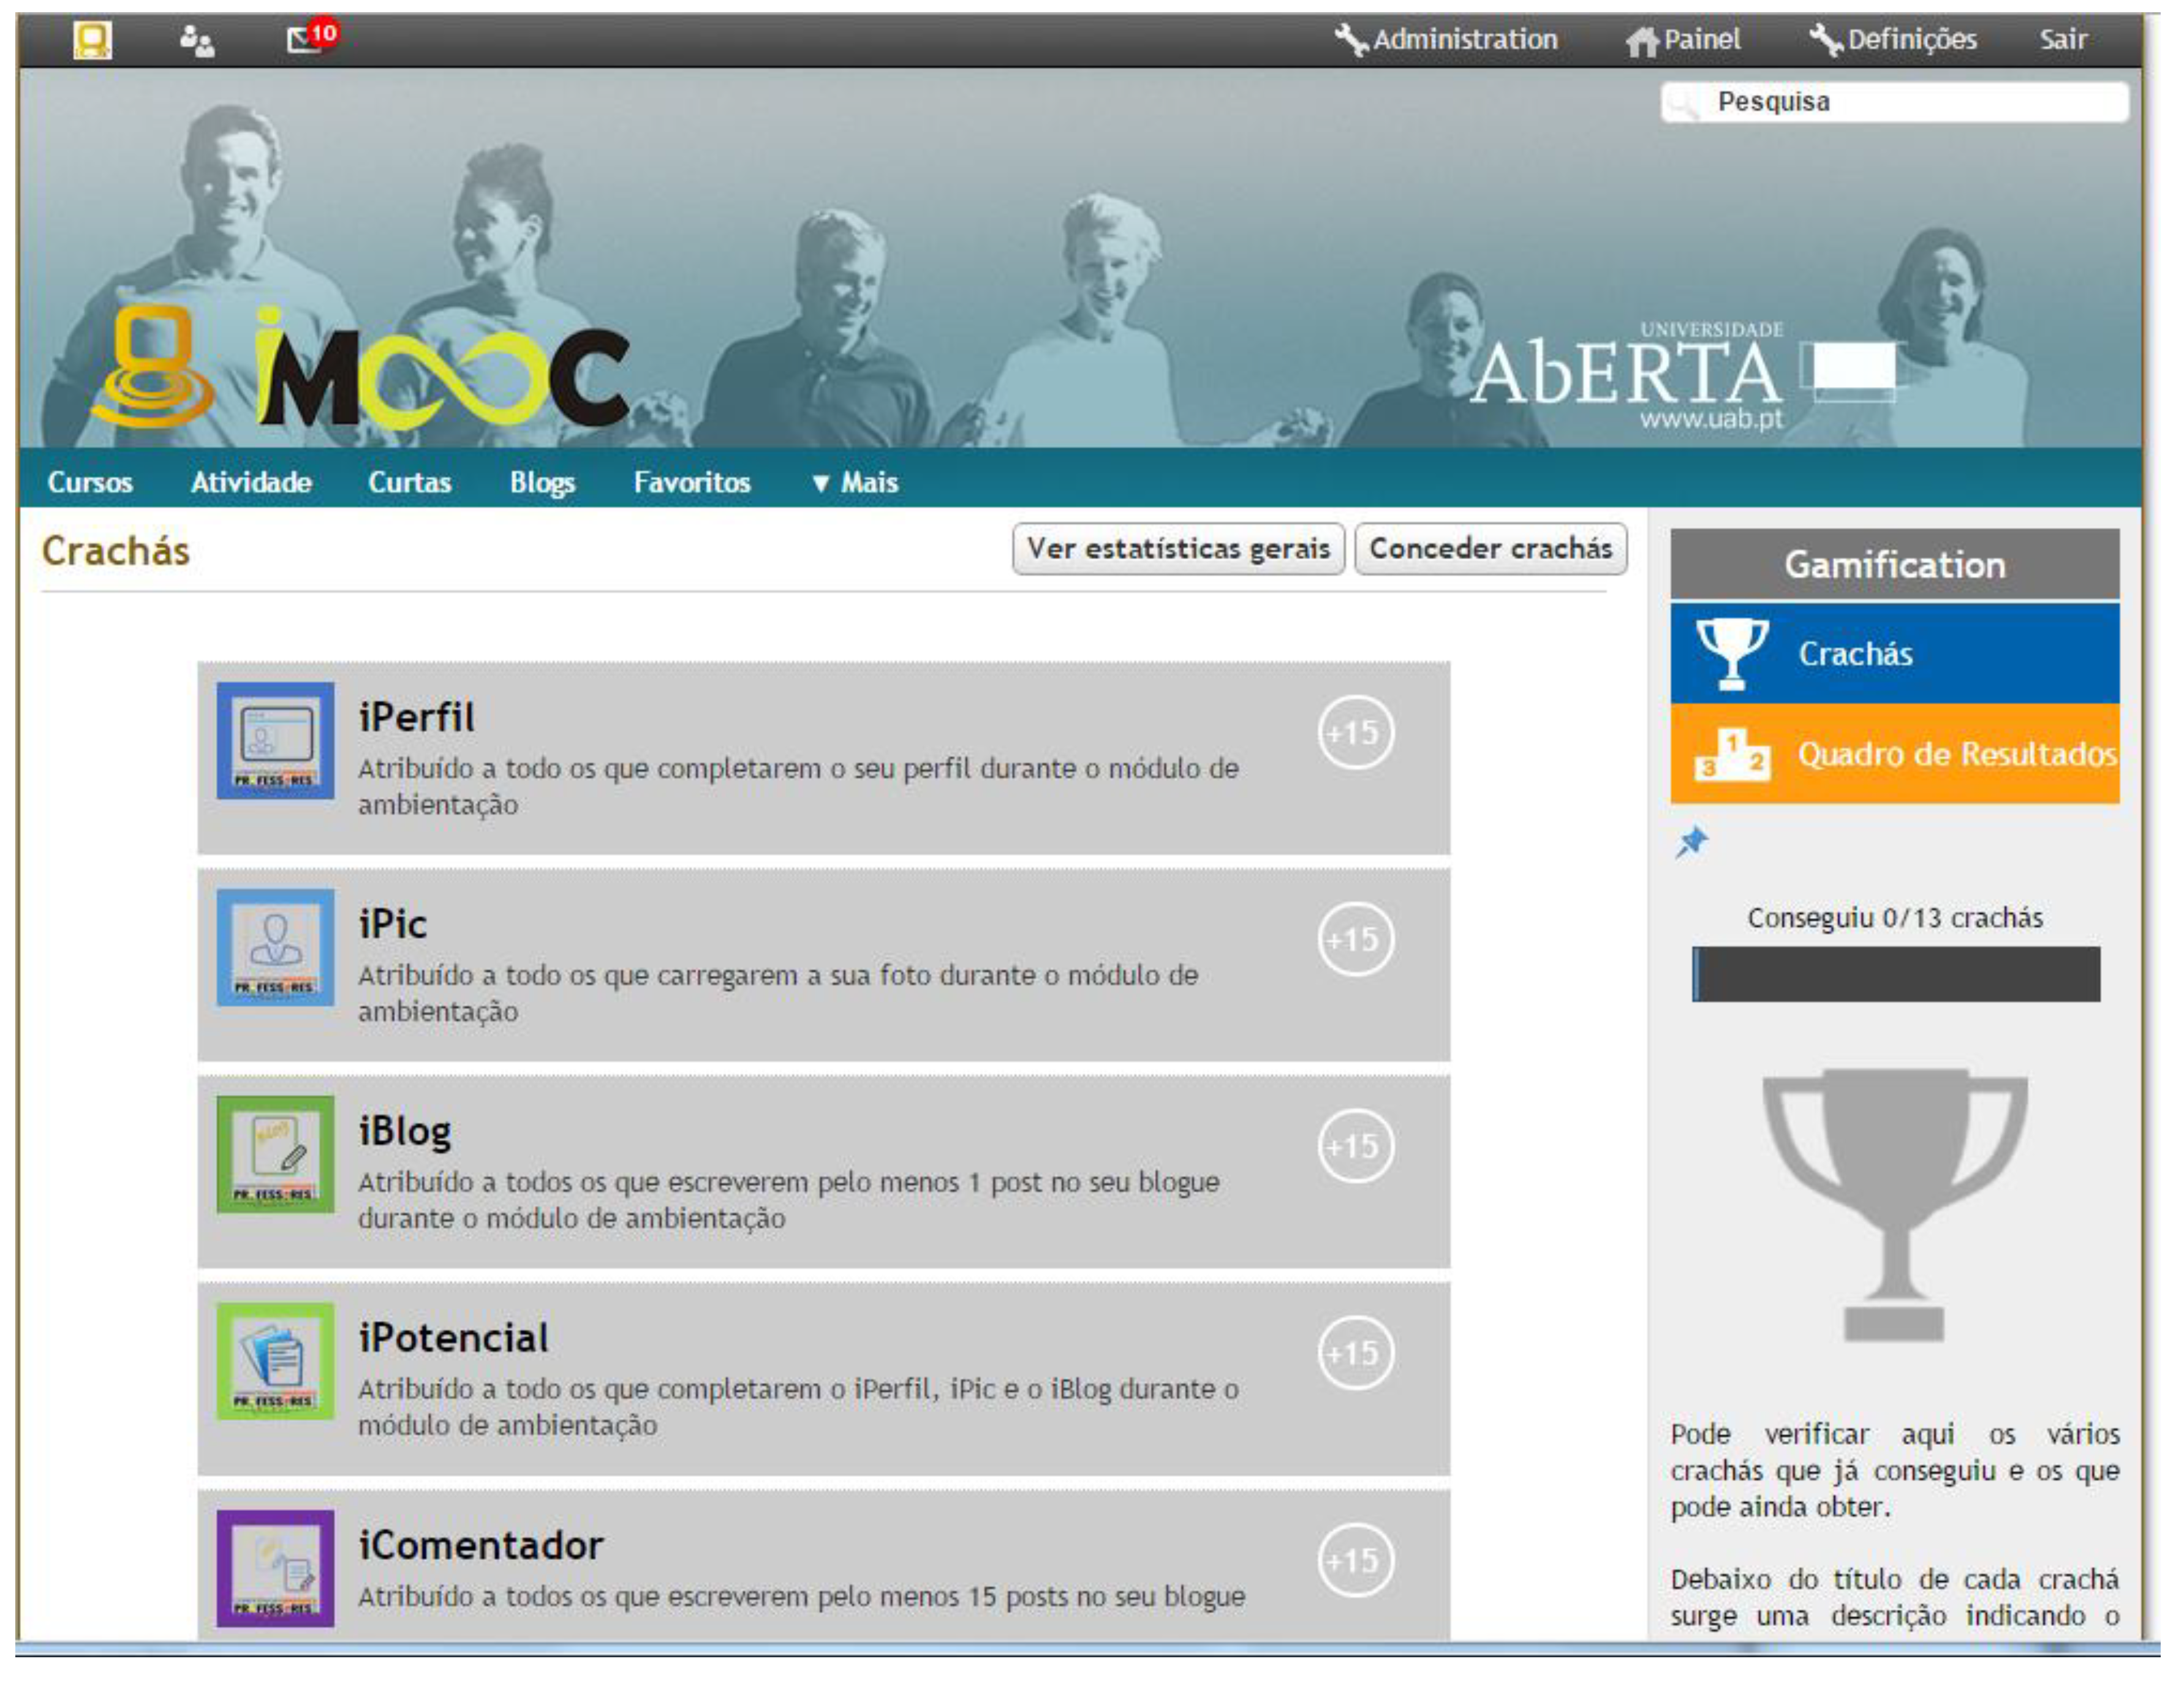Click the yellow site logo icon in top bar
Viewport: 2184px width, 1683px height.
tap(93, 41)
